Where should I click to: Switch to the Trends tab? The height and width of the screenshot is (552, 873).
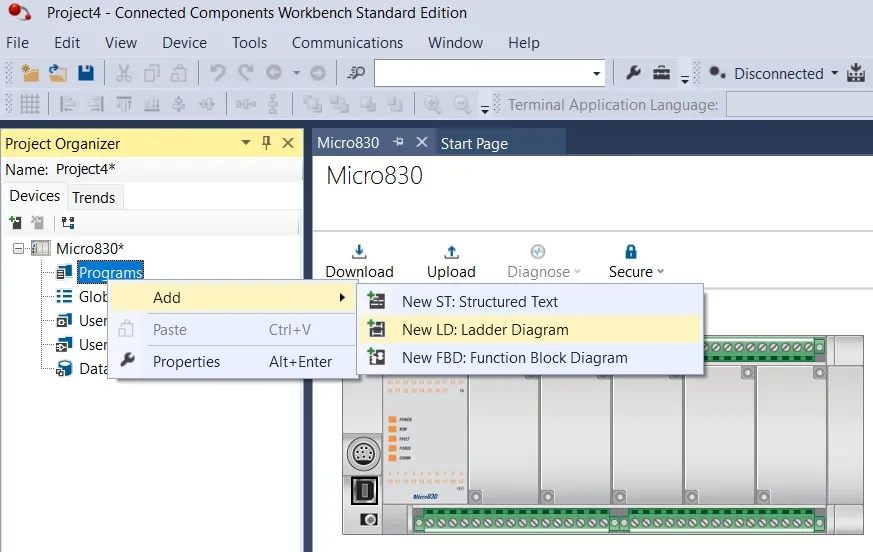point(94,198)
